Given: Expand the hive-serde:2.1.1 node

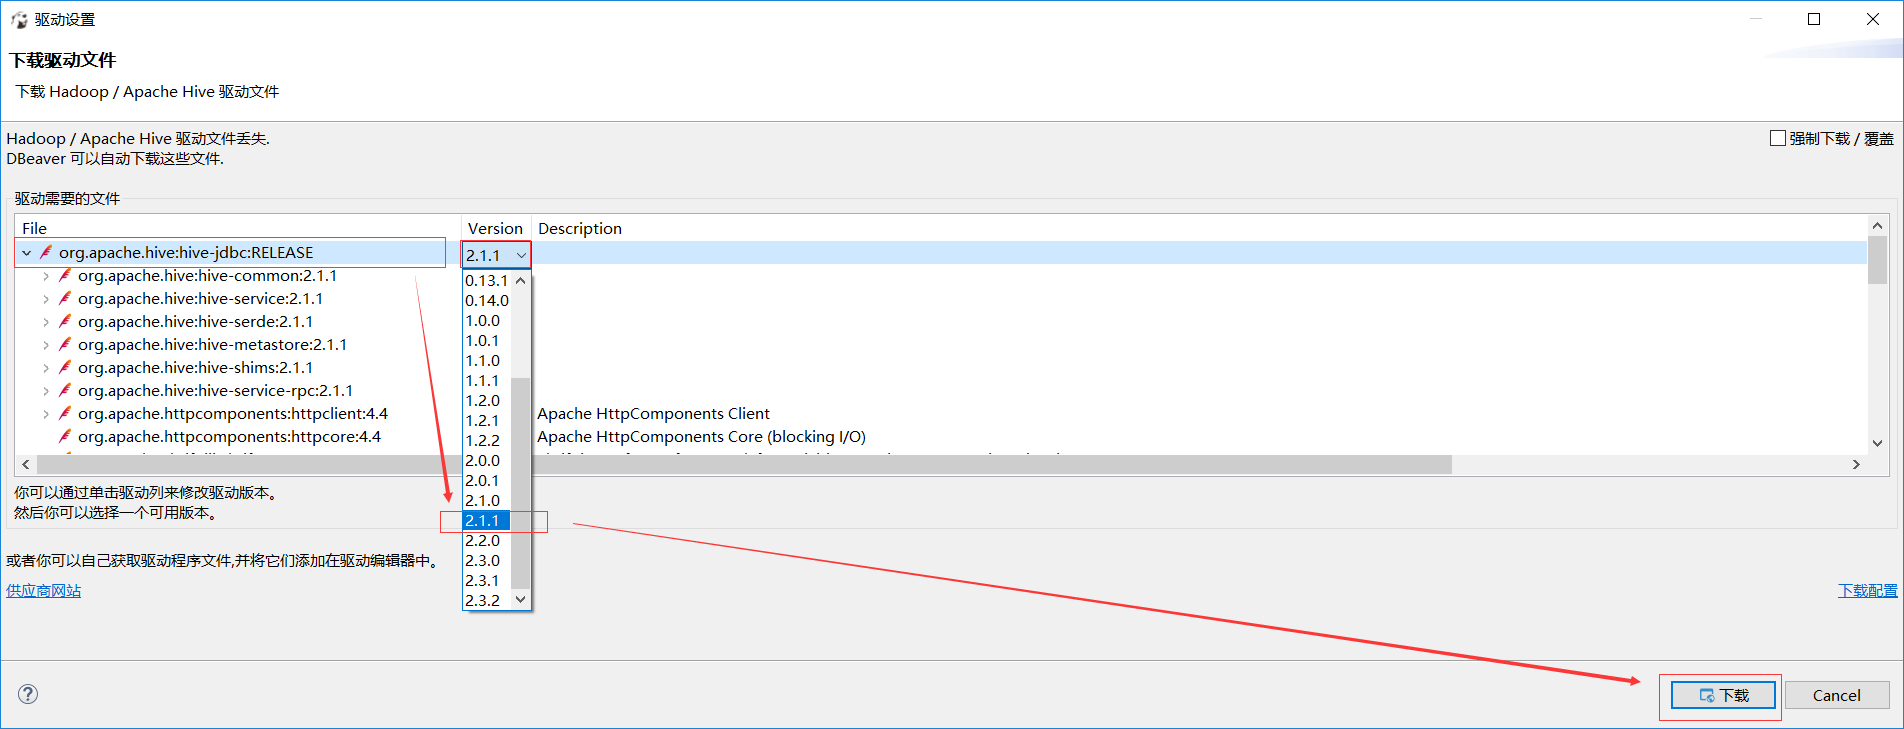Looking at the screenshot, I should 46,322.
